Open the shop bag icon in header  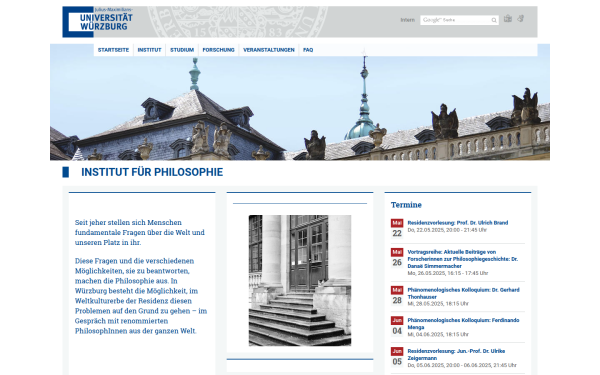point(508,19)
